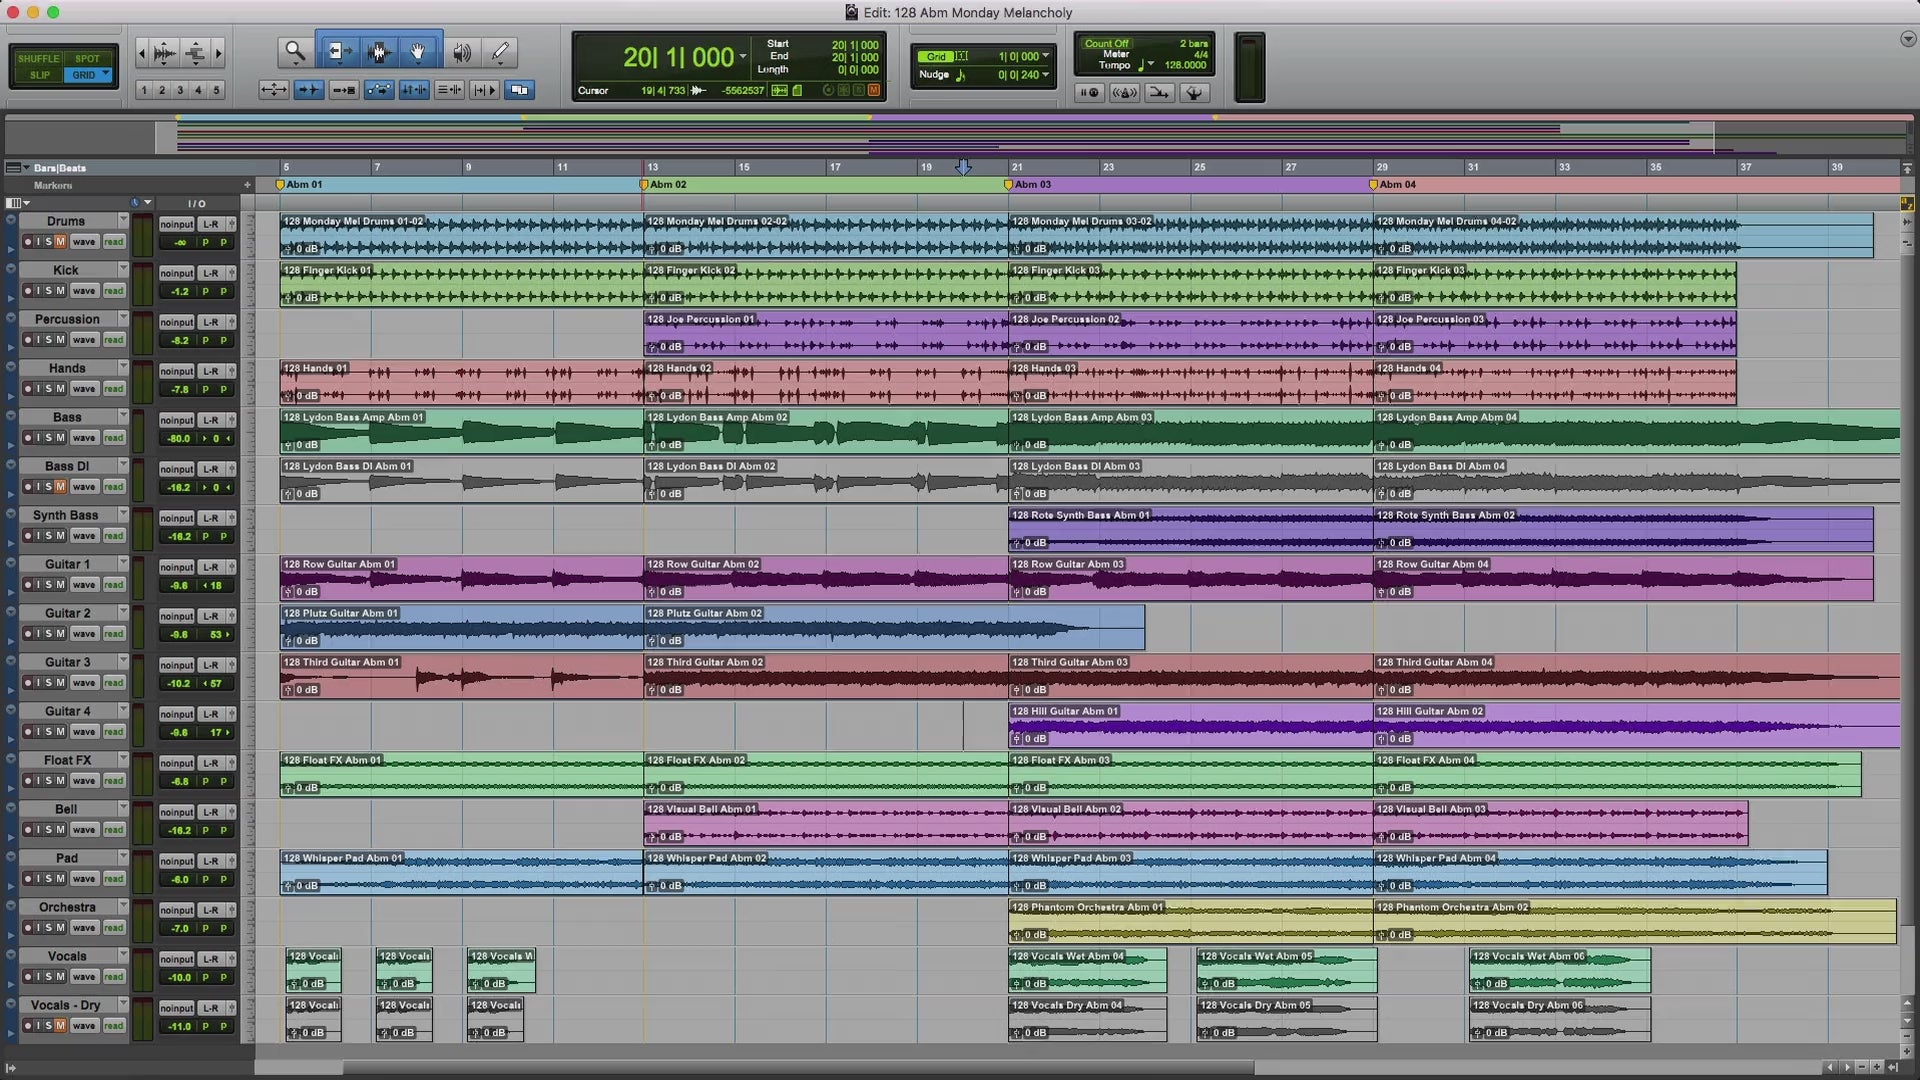Click the Orchestra track name
Image resolution: width=1920 pixels, height=1080 pixels.
coord(67,908)
